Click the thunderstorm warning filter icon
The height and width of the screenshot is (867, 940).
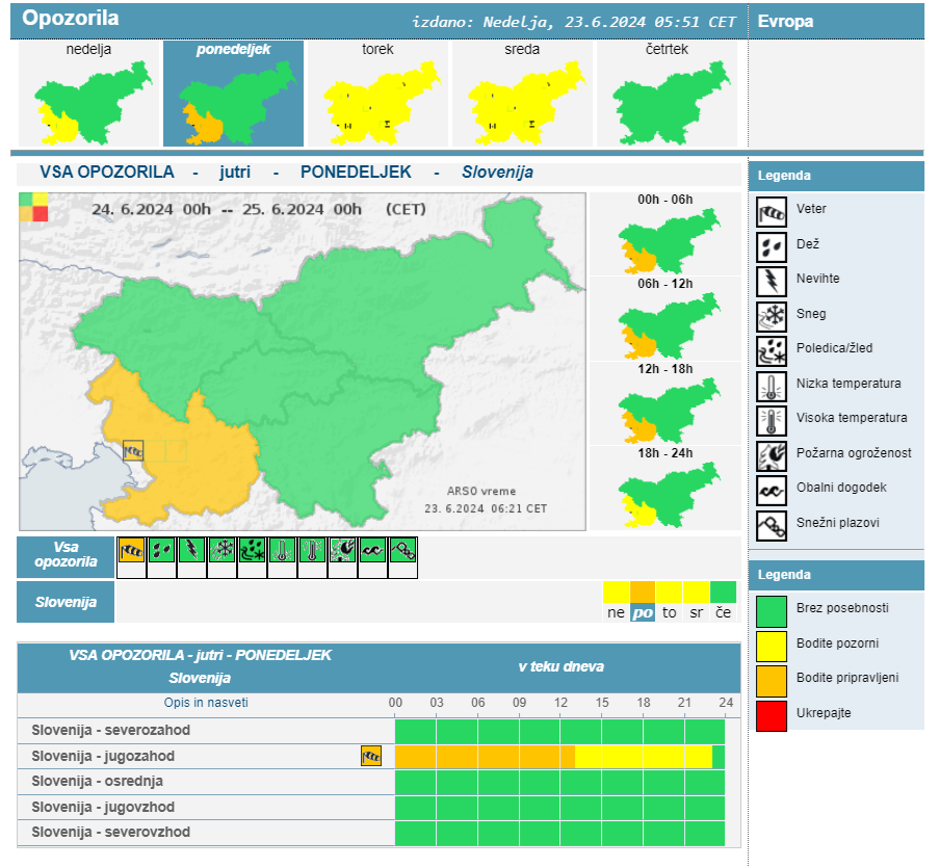coord(192,551)
